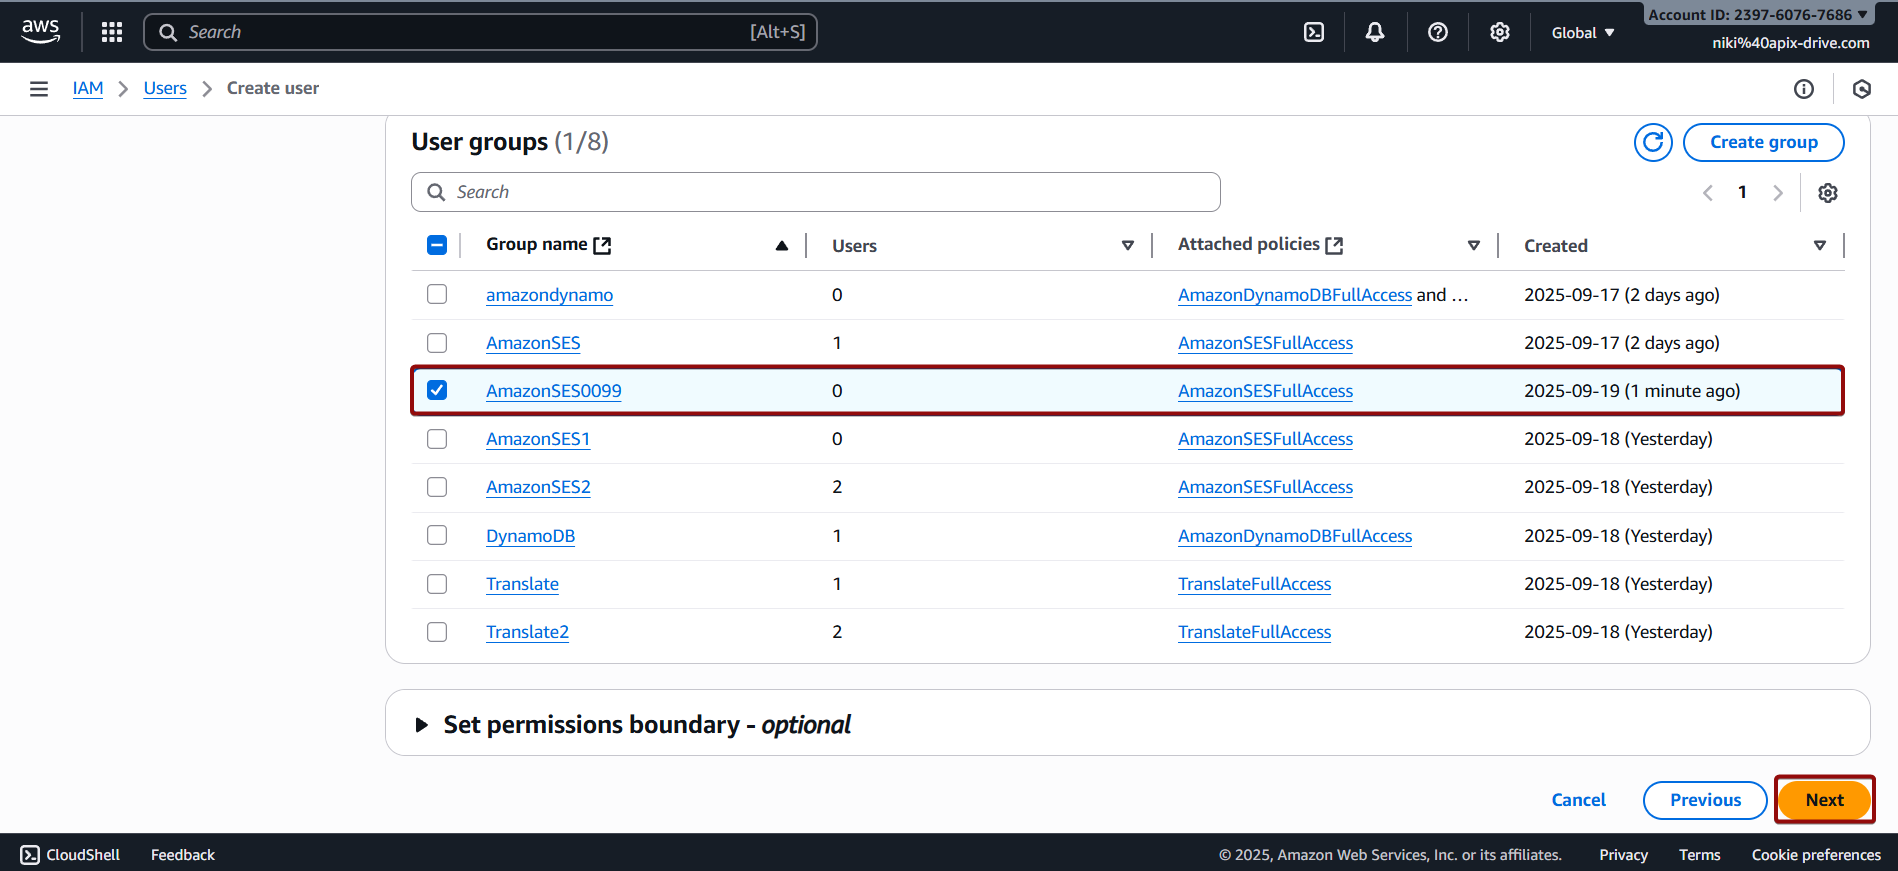Click the Create group button
1898x871 pixels.
coord(1763,142)
